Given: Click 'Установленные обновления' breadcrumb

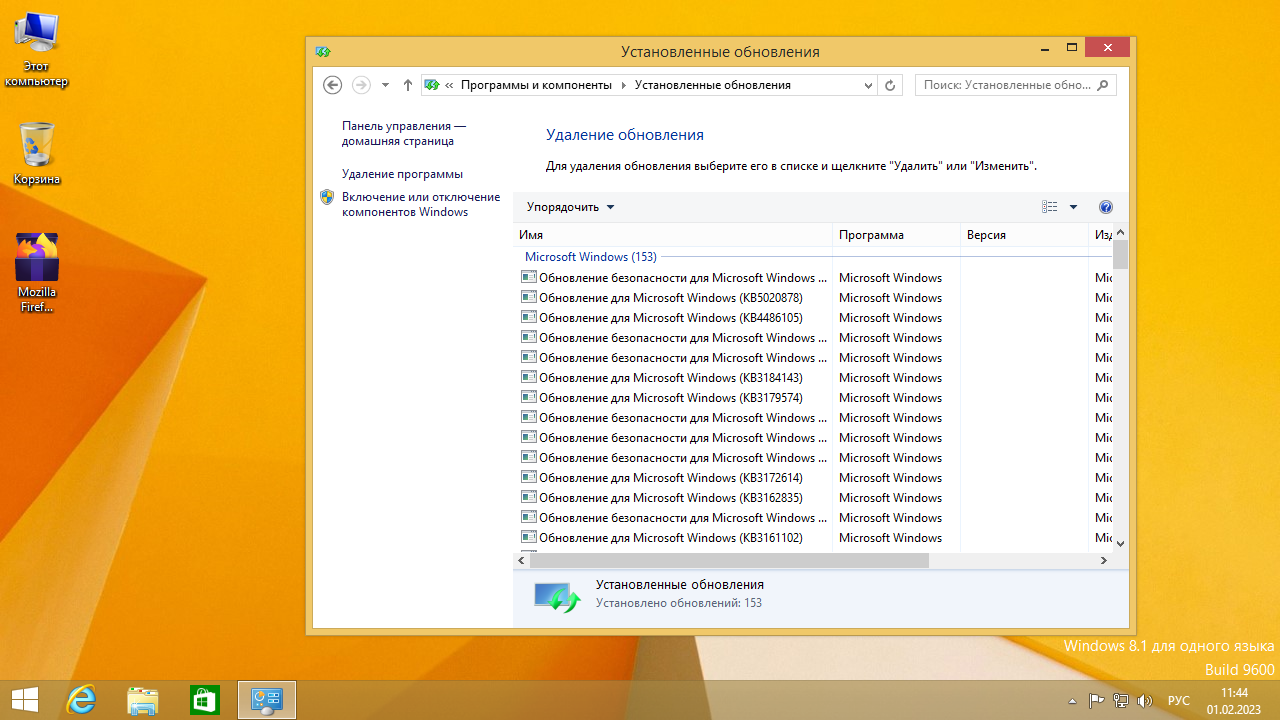Looking at the screenshot, I should pos(712,85).
